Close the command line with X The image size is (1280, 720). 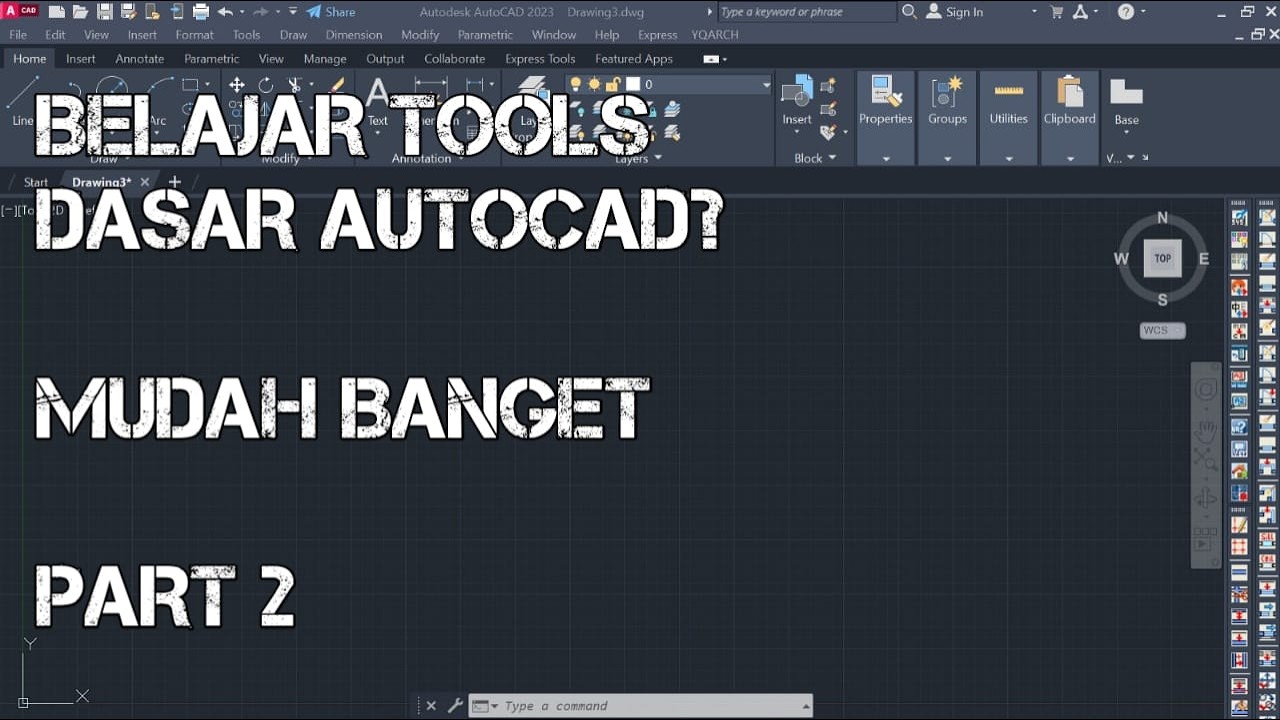point(431,705)
